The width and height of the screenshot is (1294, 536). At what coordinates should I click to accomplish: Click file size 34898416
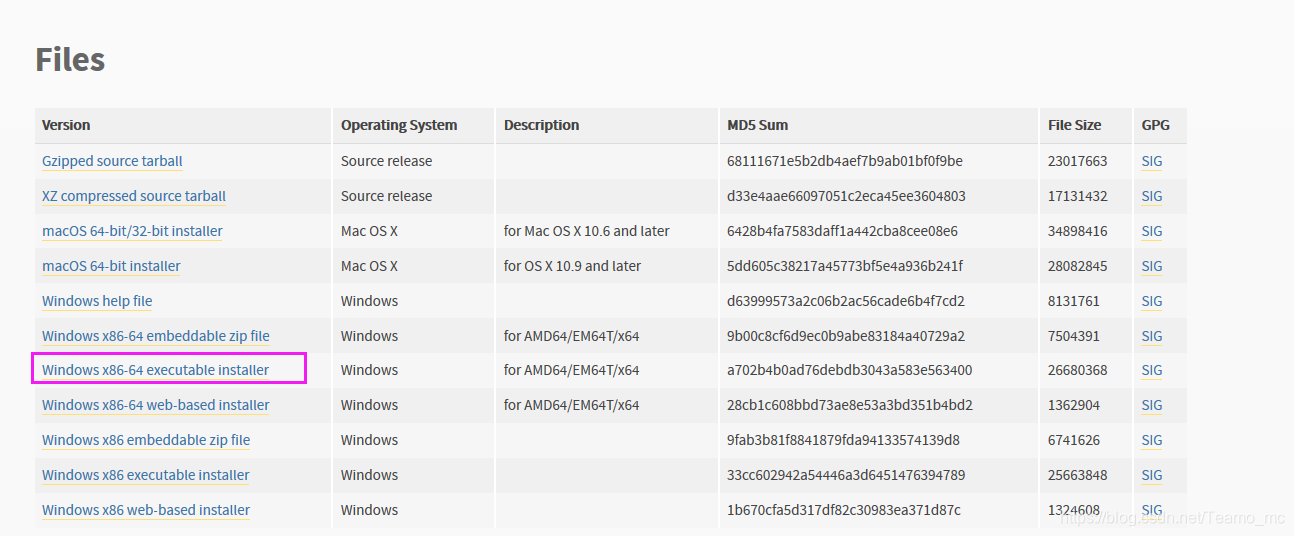pyautogui.click(x=1078, y=231)
